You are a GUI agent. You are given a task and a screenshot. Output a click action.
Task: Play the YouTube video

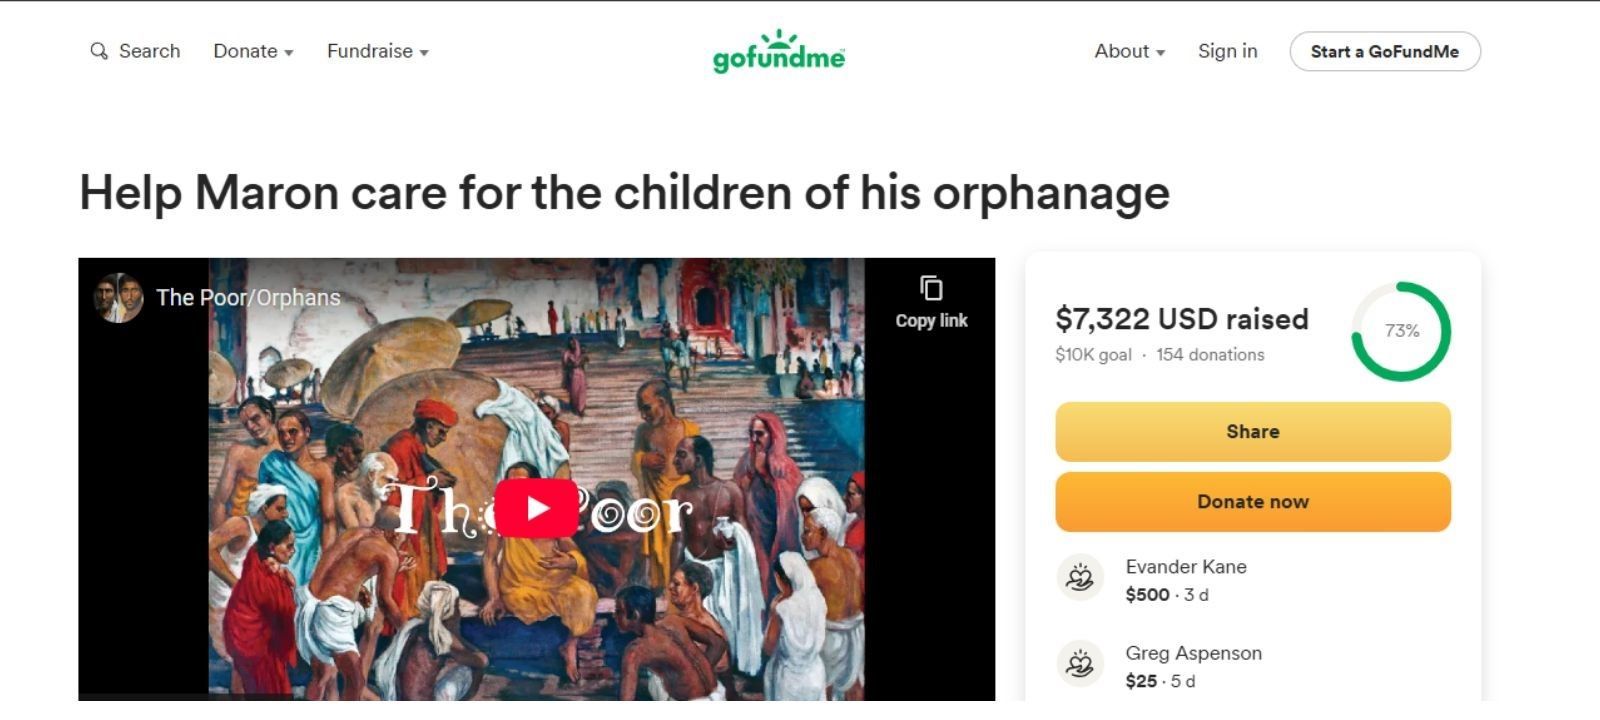[536, 509]
